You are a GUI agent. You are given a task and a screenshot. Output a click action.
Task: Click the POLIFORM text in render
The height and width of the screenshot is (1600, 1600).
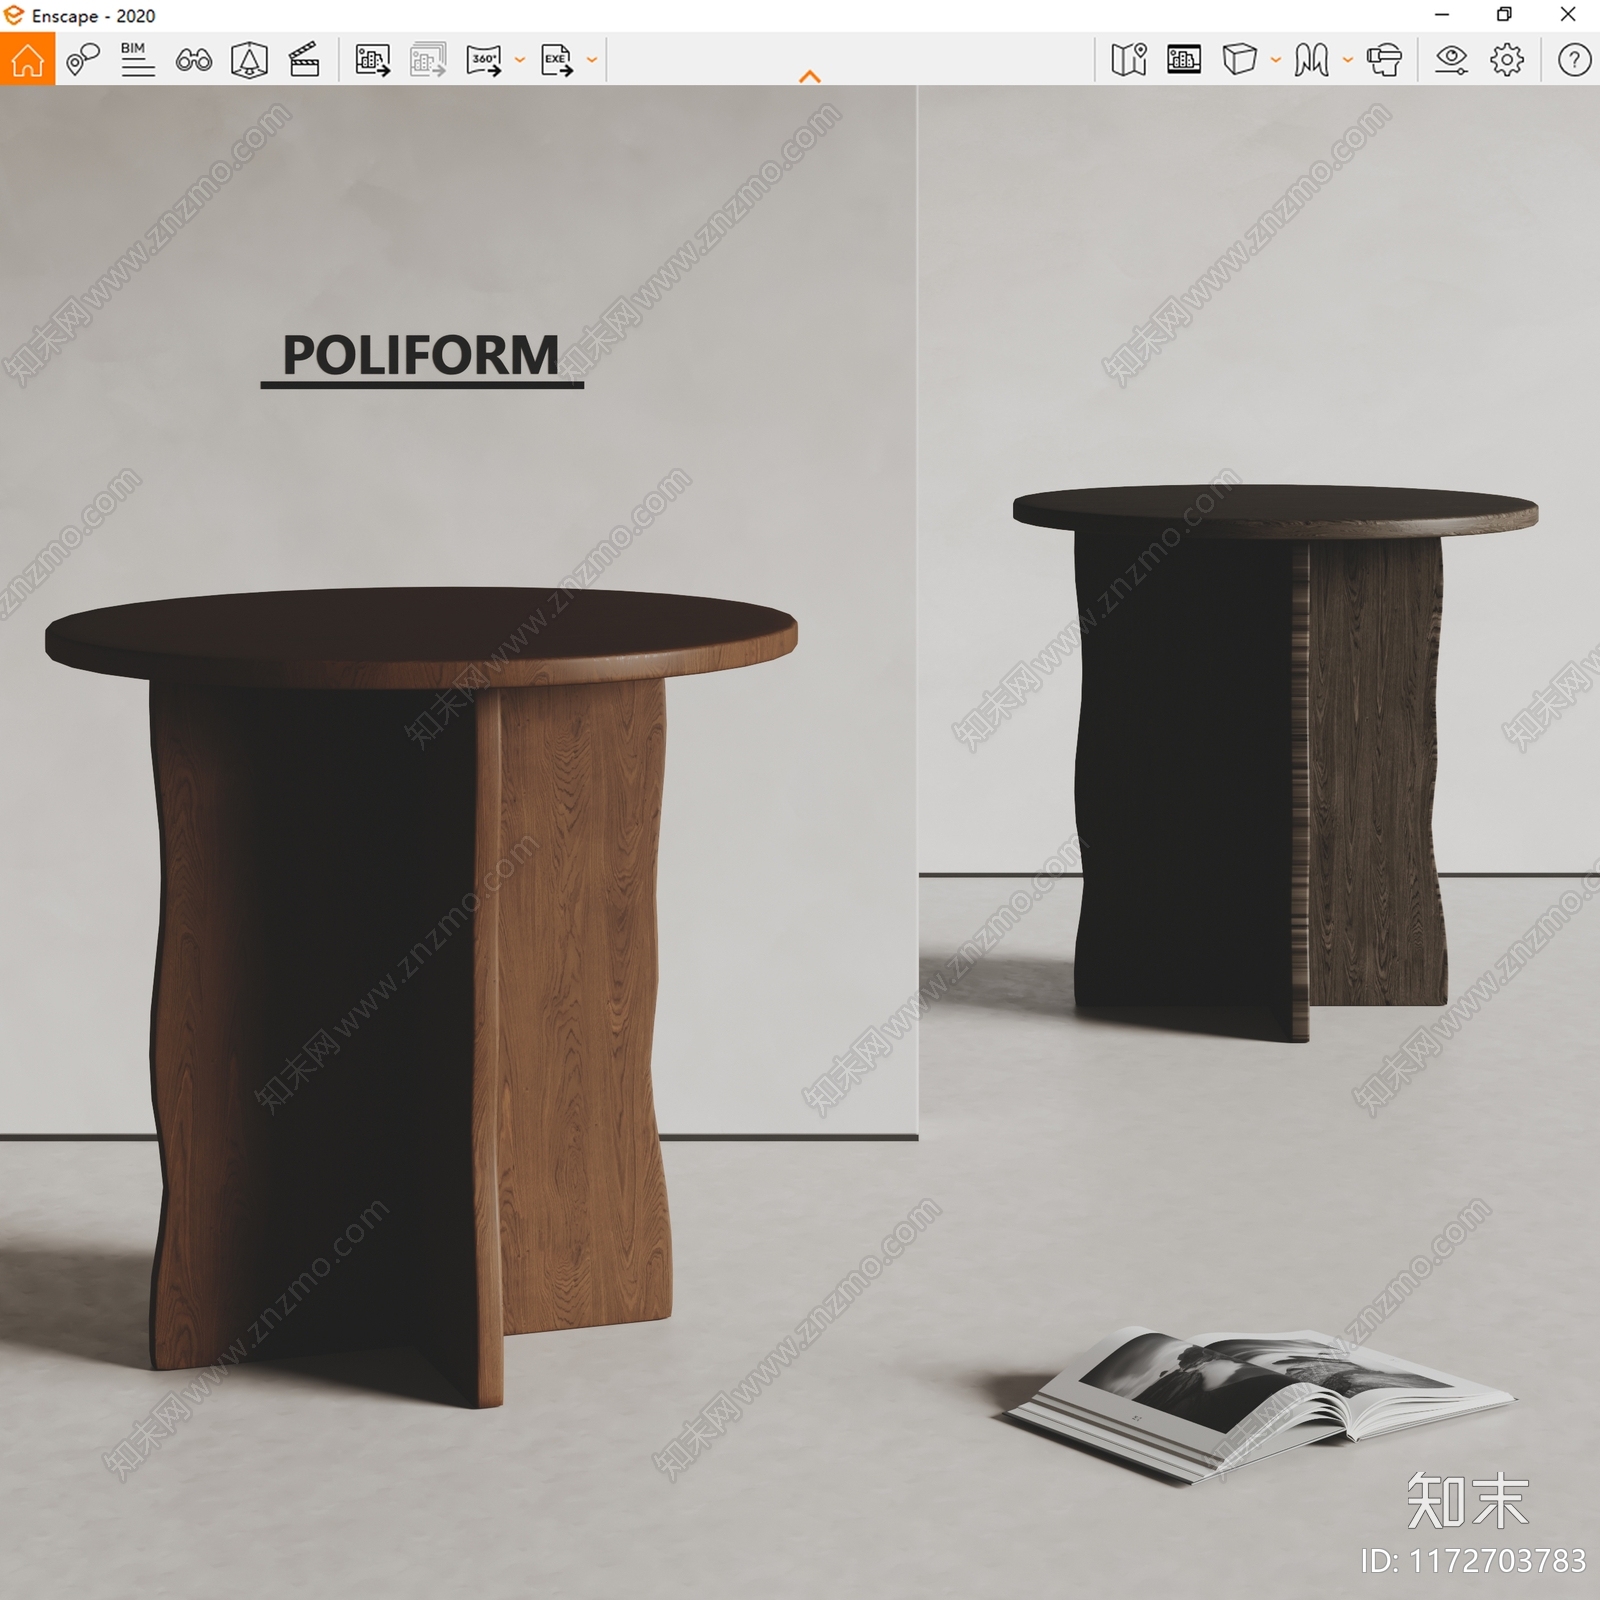pyautogui.click(x=421, y=355)
